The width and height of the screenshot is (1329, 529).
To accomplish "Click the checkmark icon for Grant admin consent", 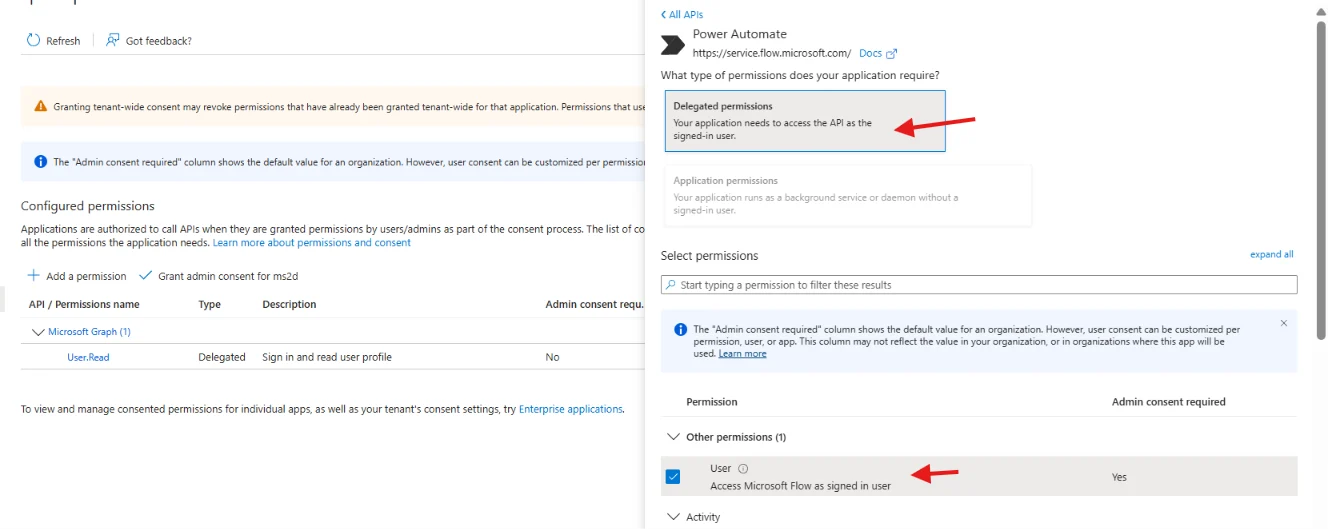I will click(x=145, y=275).
